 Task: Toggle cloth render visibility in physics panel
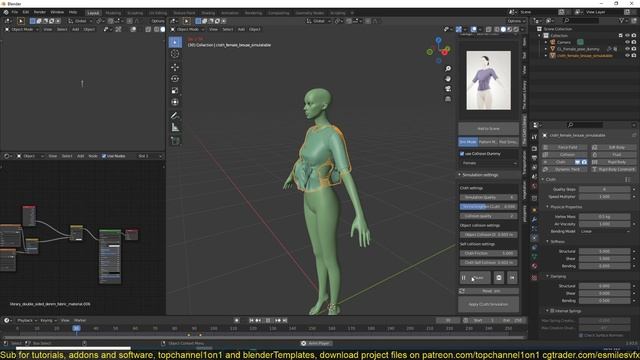tap(584, 162)
